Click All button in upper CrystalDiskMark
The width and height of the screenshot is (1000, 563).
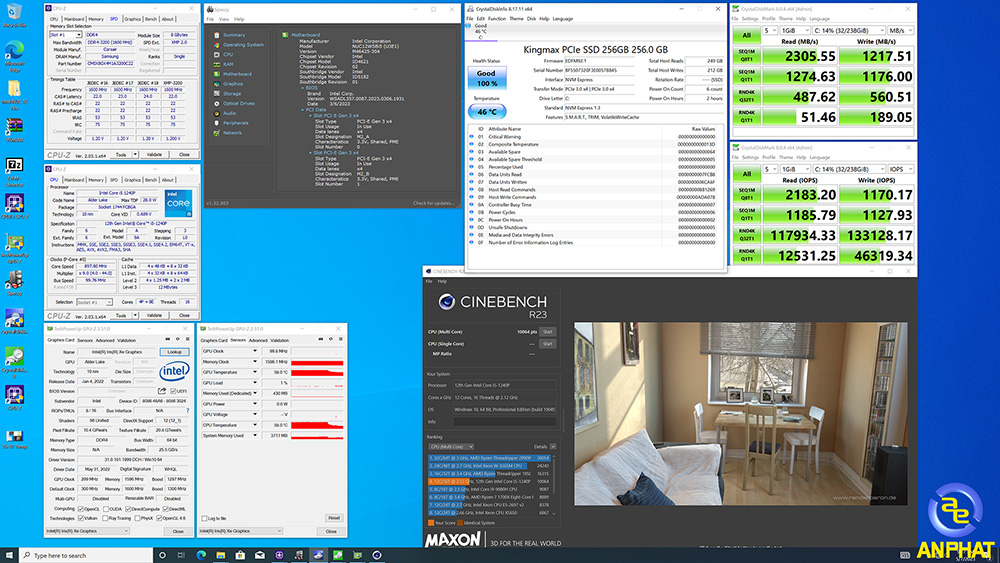click(746, 36)
